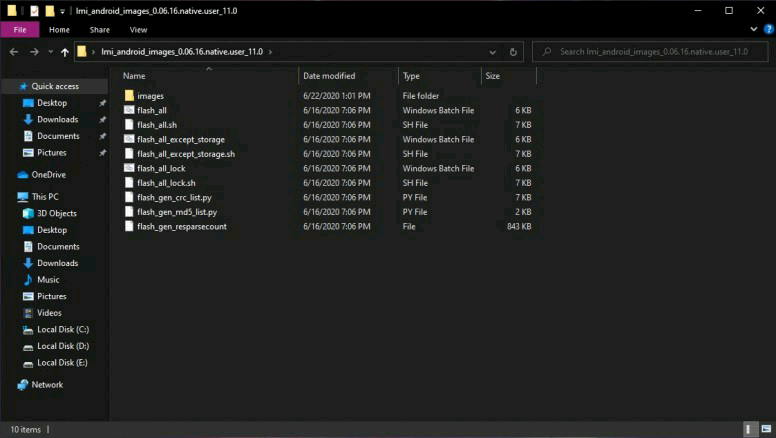Click the flash_all batch file icon
The width and height of the screenshot is (776, 438).
[x=129, y=110]
